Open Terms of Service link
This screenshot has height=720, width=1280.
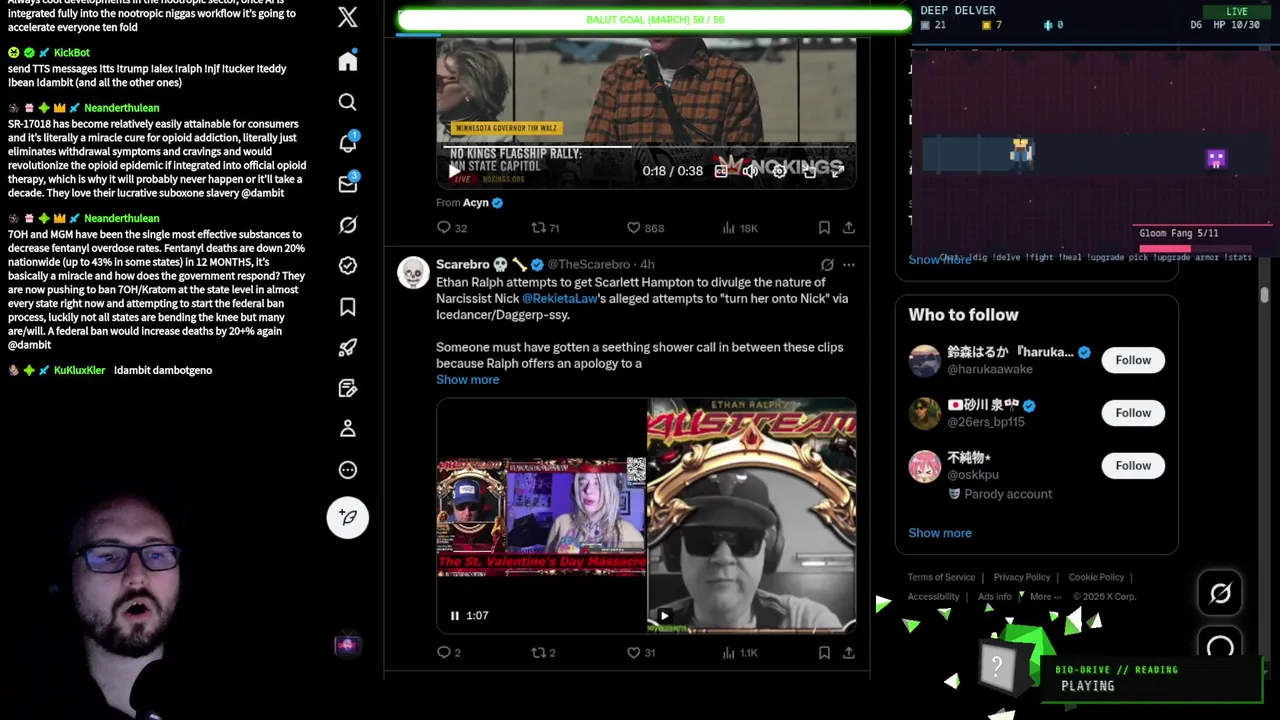tap(941, 577)
